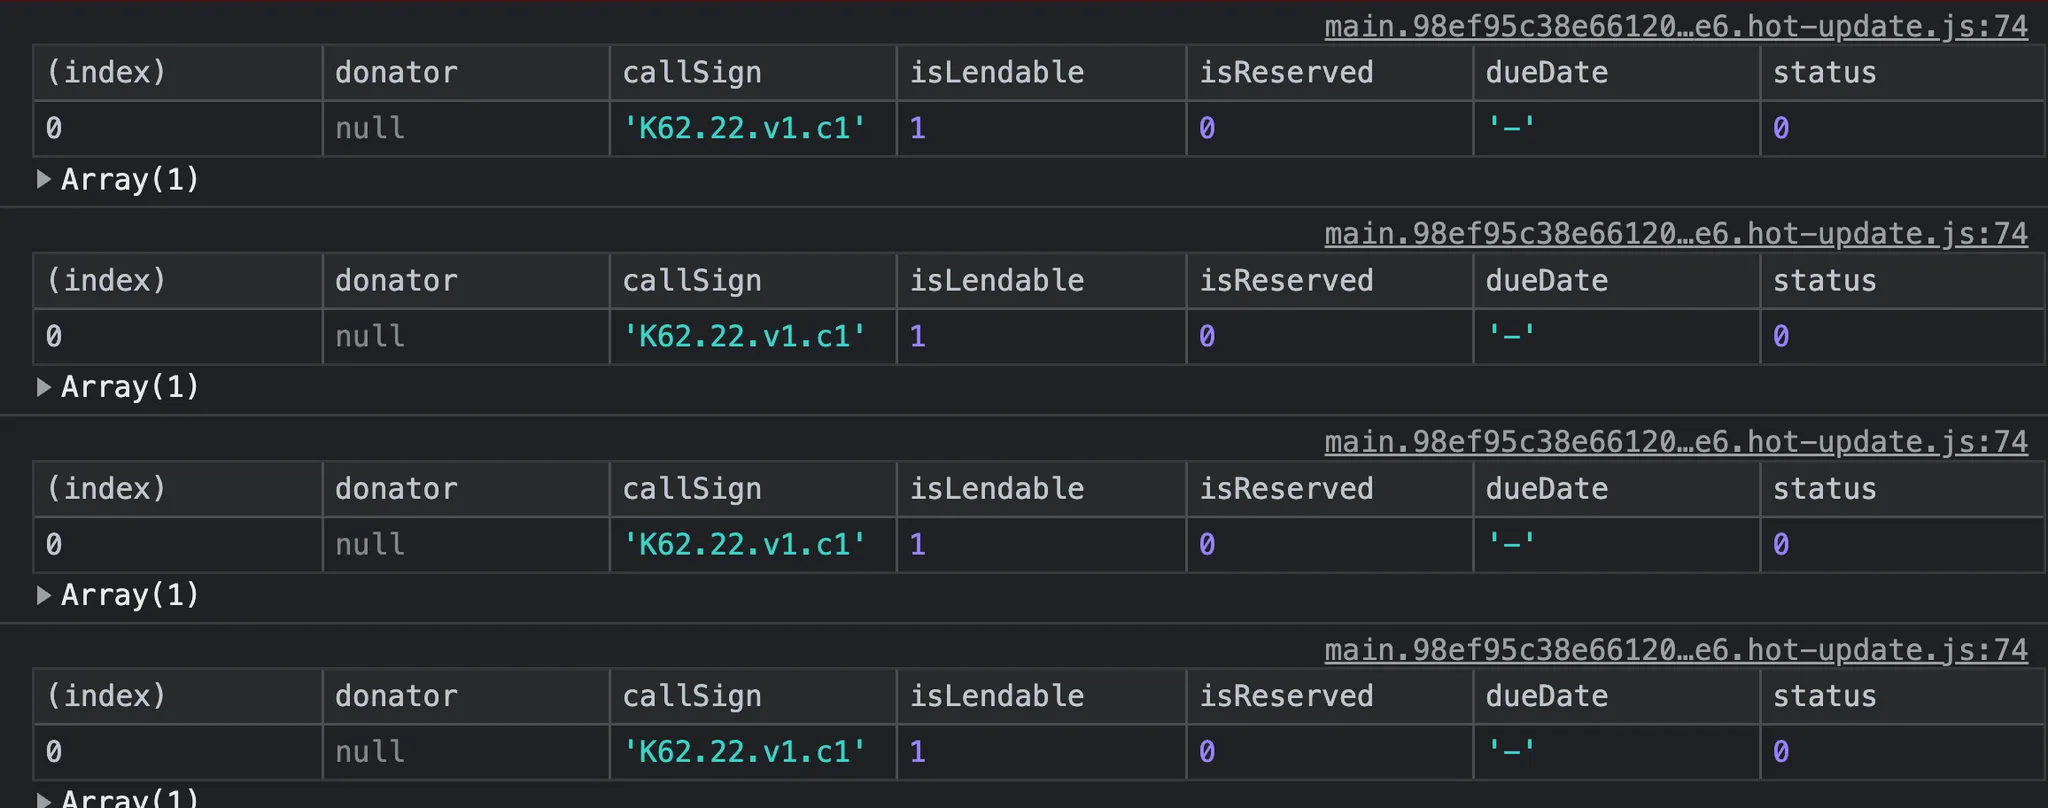2048x808 pixels.
Task: Open the topmost hot-update.js:74 source link
Action: (x=1675, y=26)
